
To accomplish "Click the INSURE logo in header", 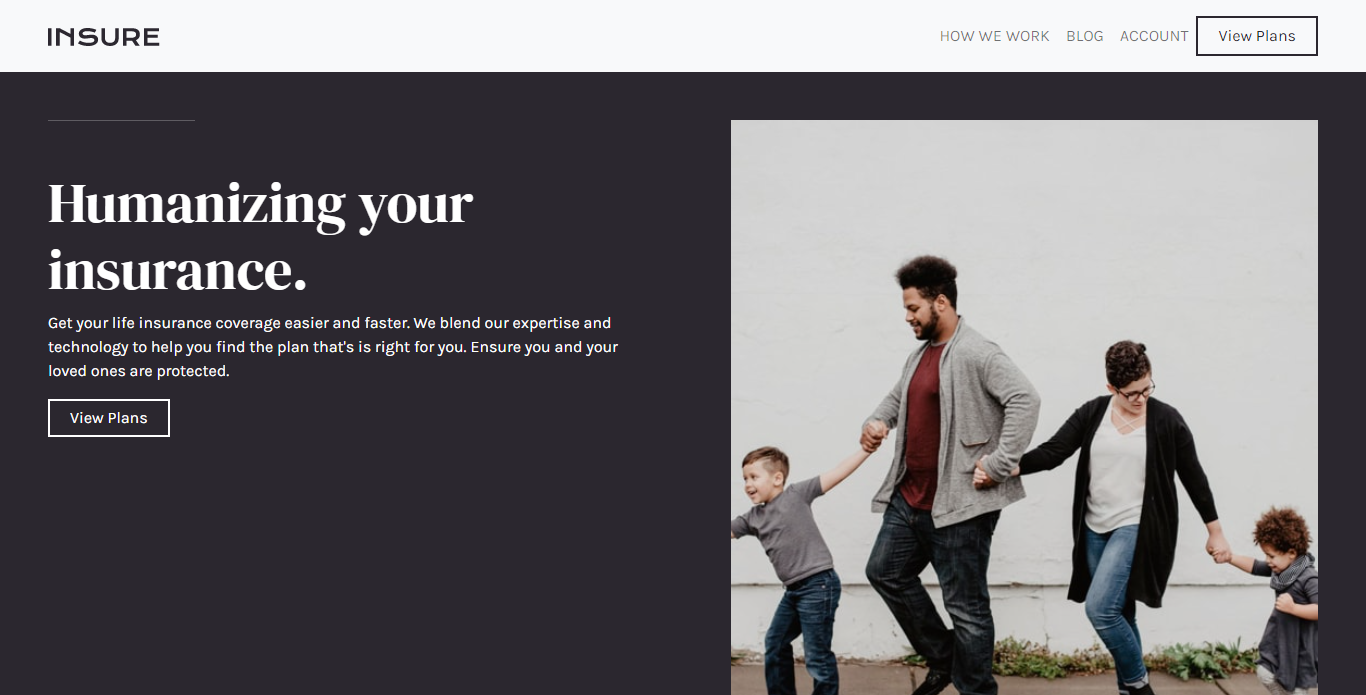I will 104,37.
